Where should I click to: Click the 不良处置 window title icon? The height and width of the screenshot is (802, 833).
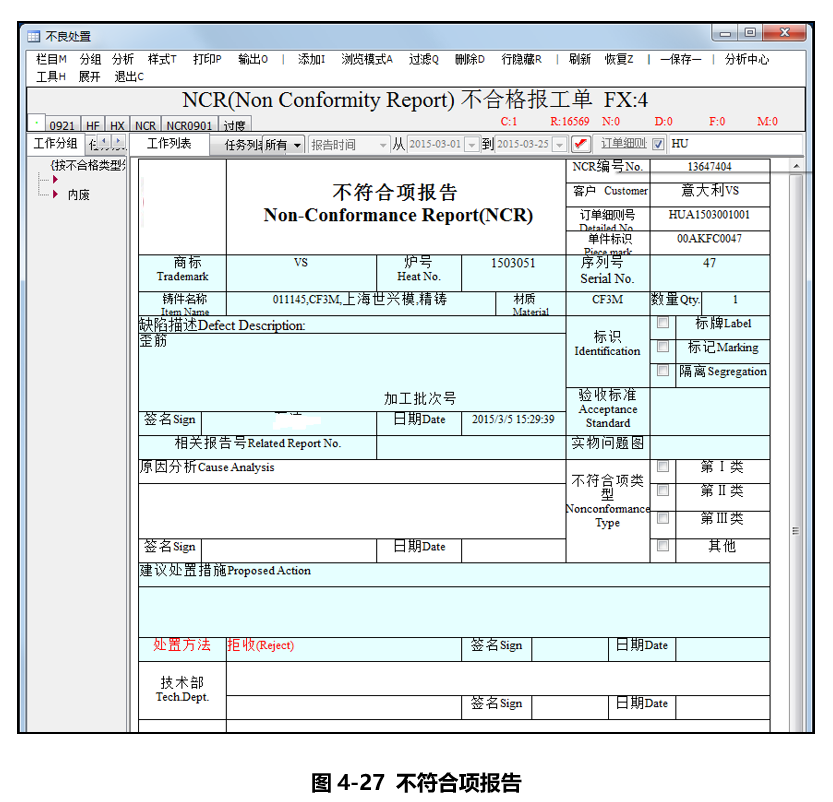[x=33, y=36]
